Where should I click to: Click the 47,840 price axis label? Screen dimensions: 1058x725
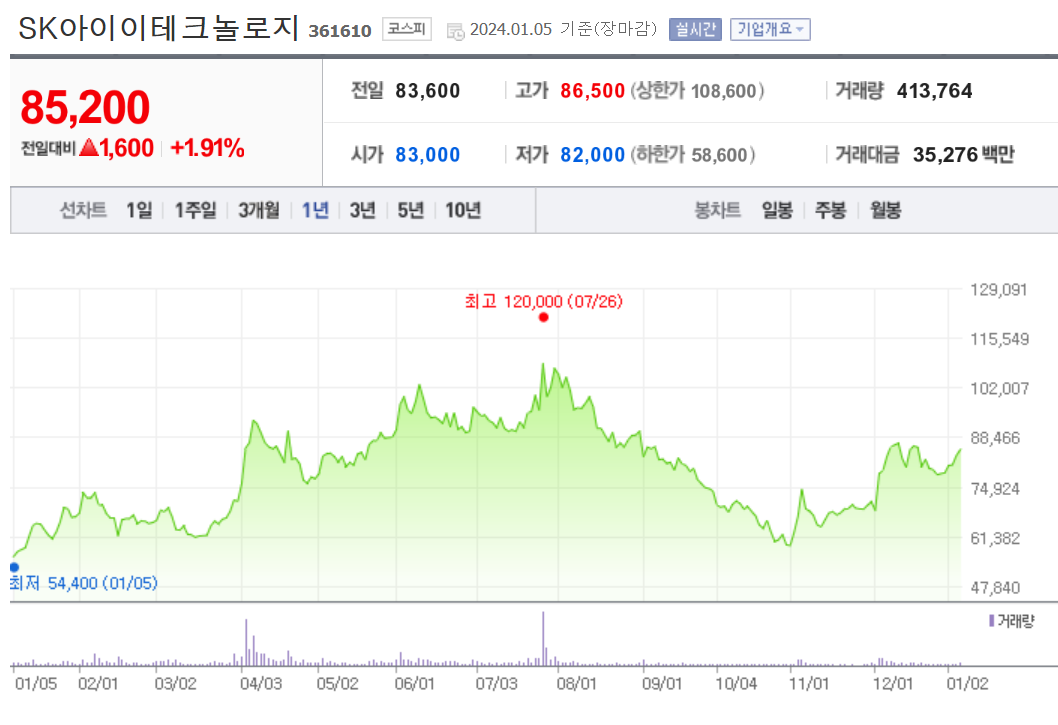(995, 587)
